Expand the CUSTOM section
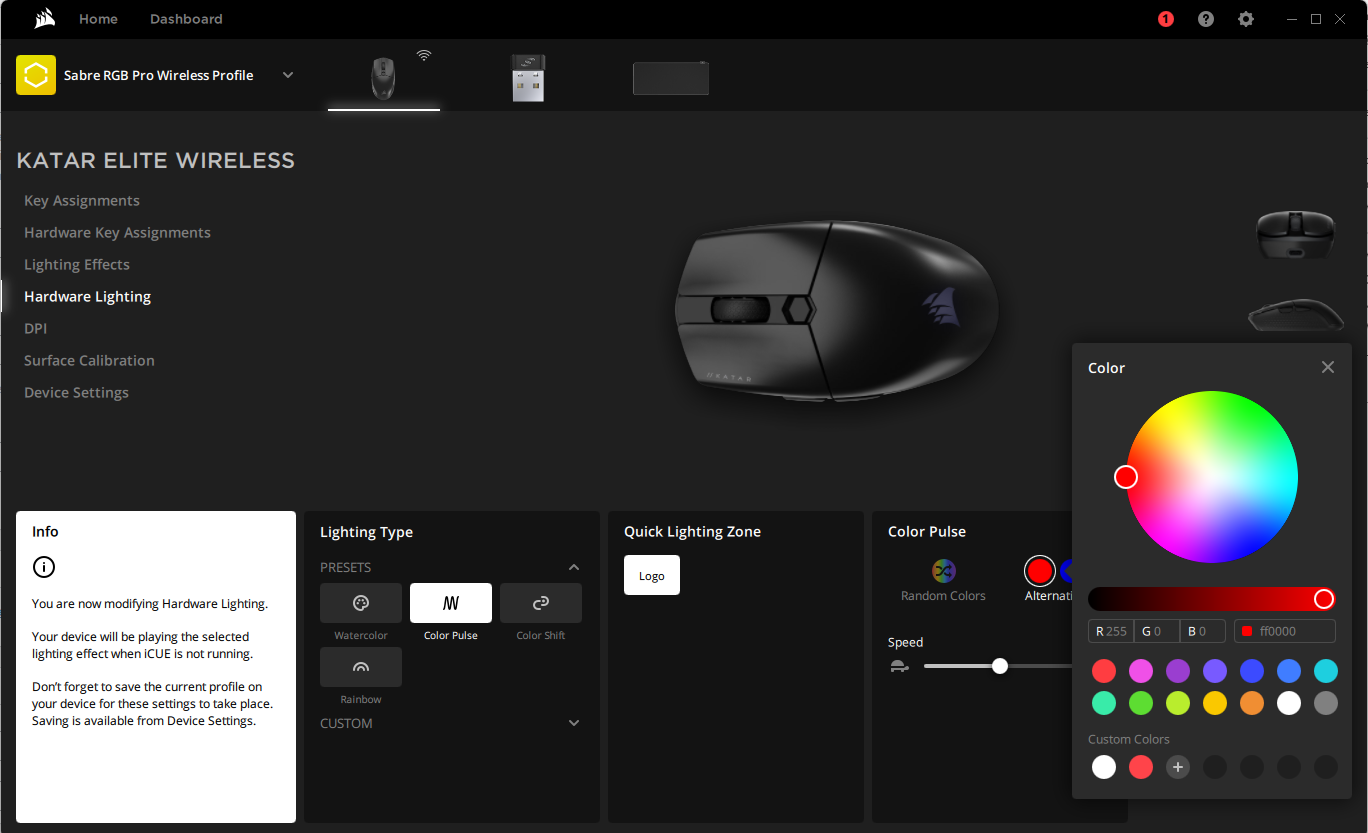1368x833 pixels. coord(574,723)
